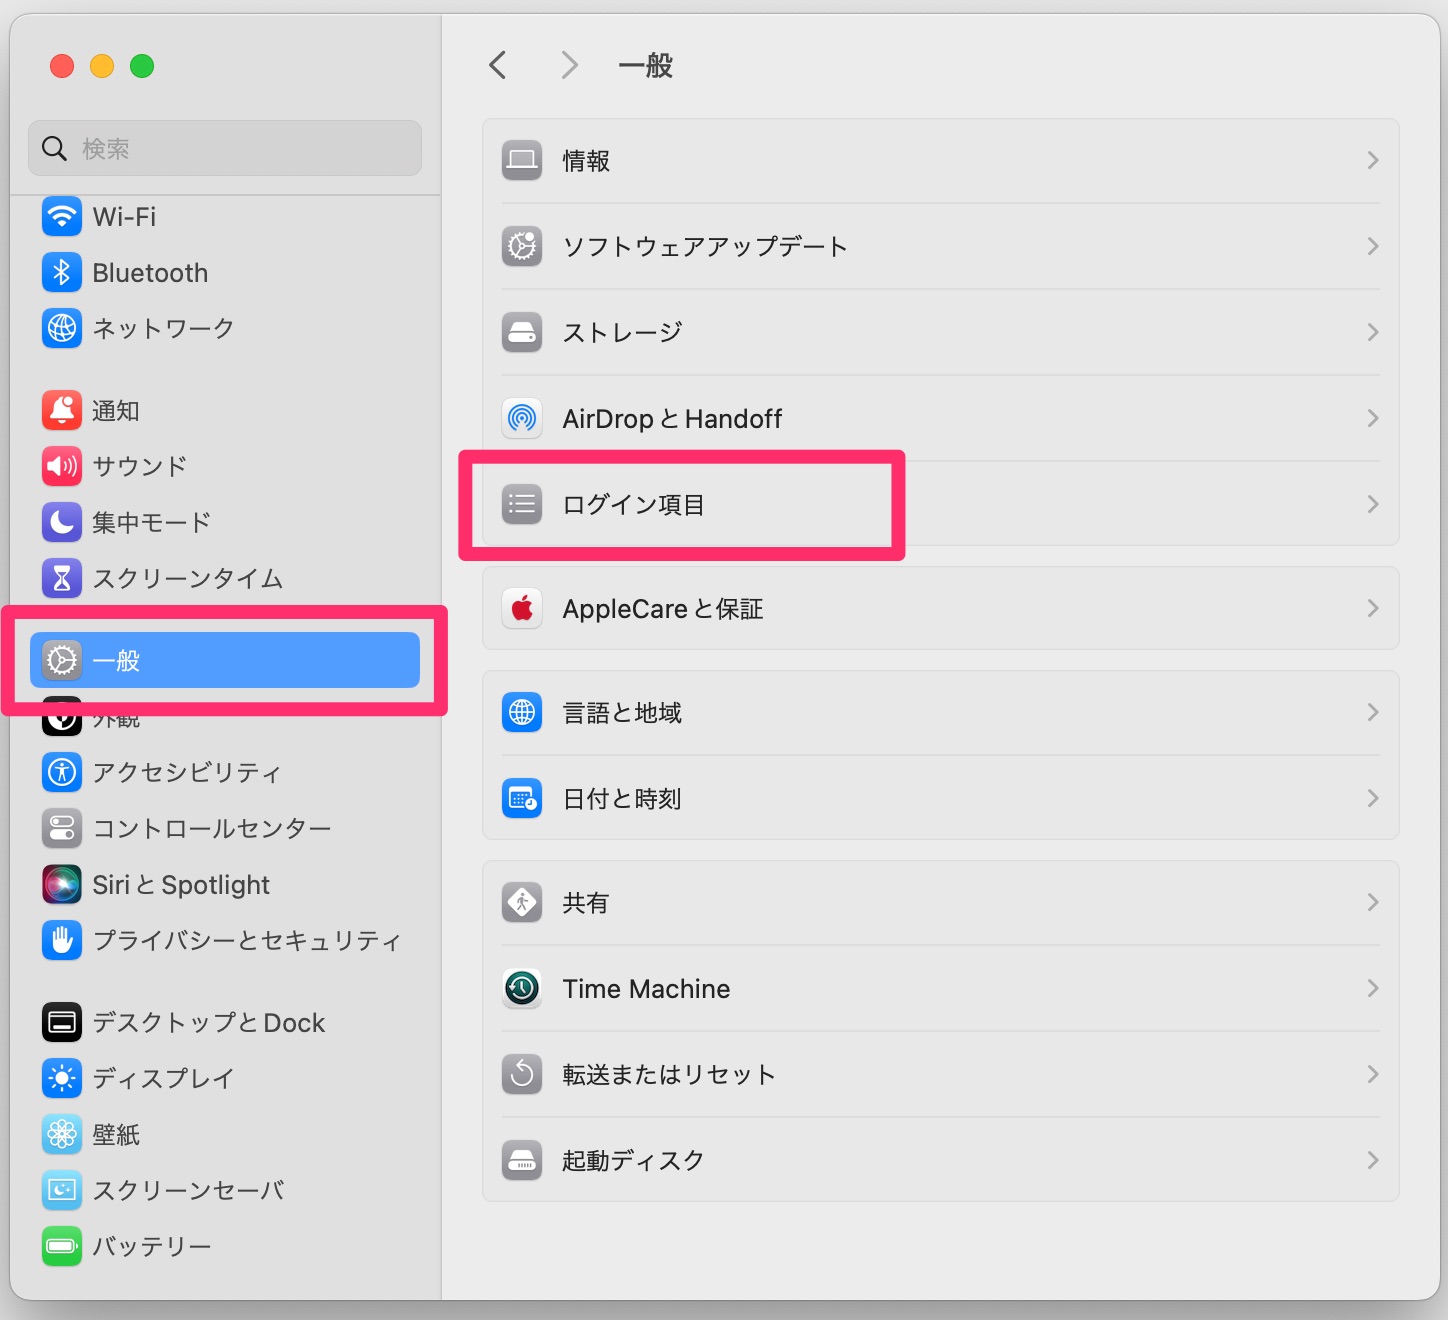Click the 日付と時刻 calendar icon
This screenshot has height=1320, width=1448.
[522, 798]
